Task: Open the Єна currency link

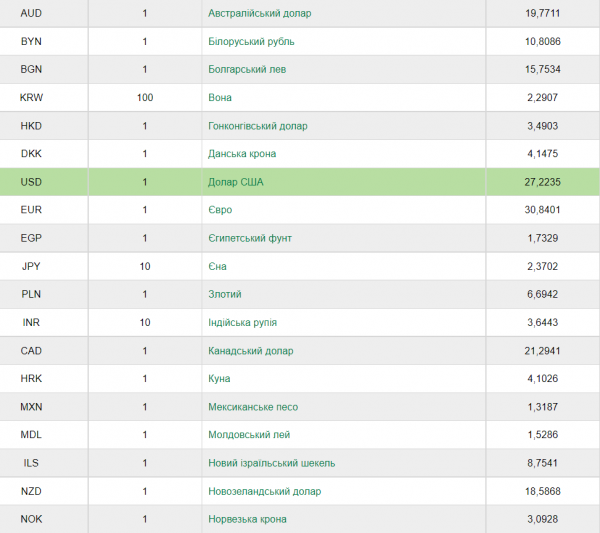Action: (x=217, y=266)
